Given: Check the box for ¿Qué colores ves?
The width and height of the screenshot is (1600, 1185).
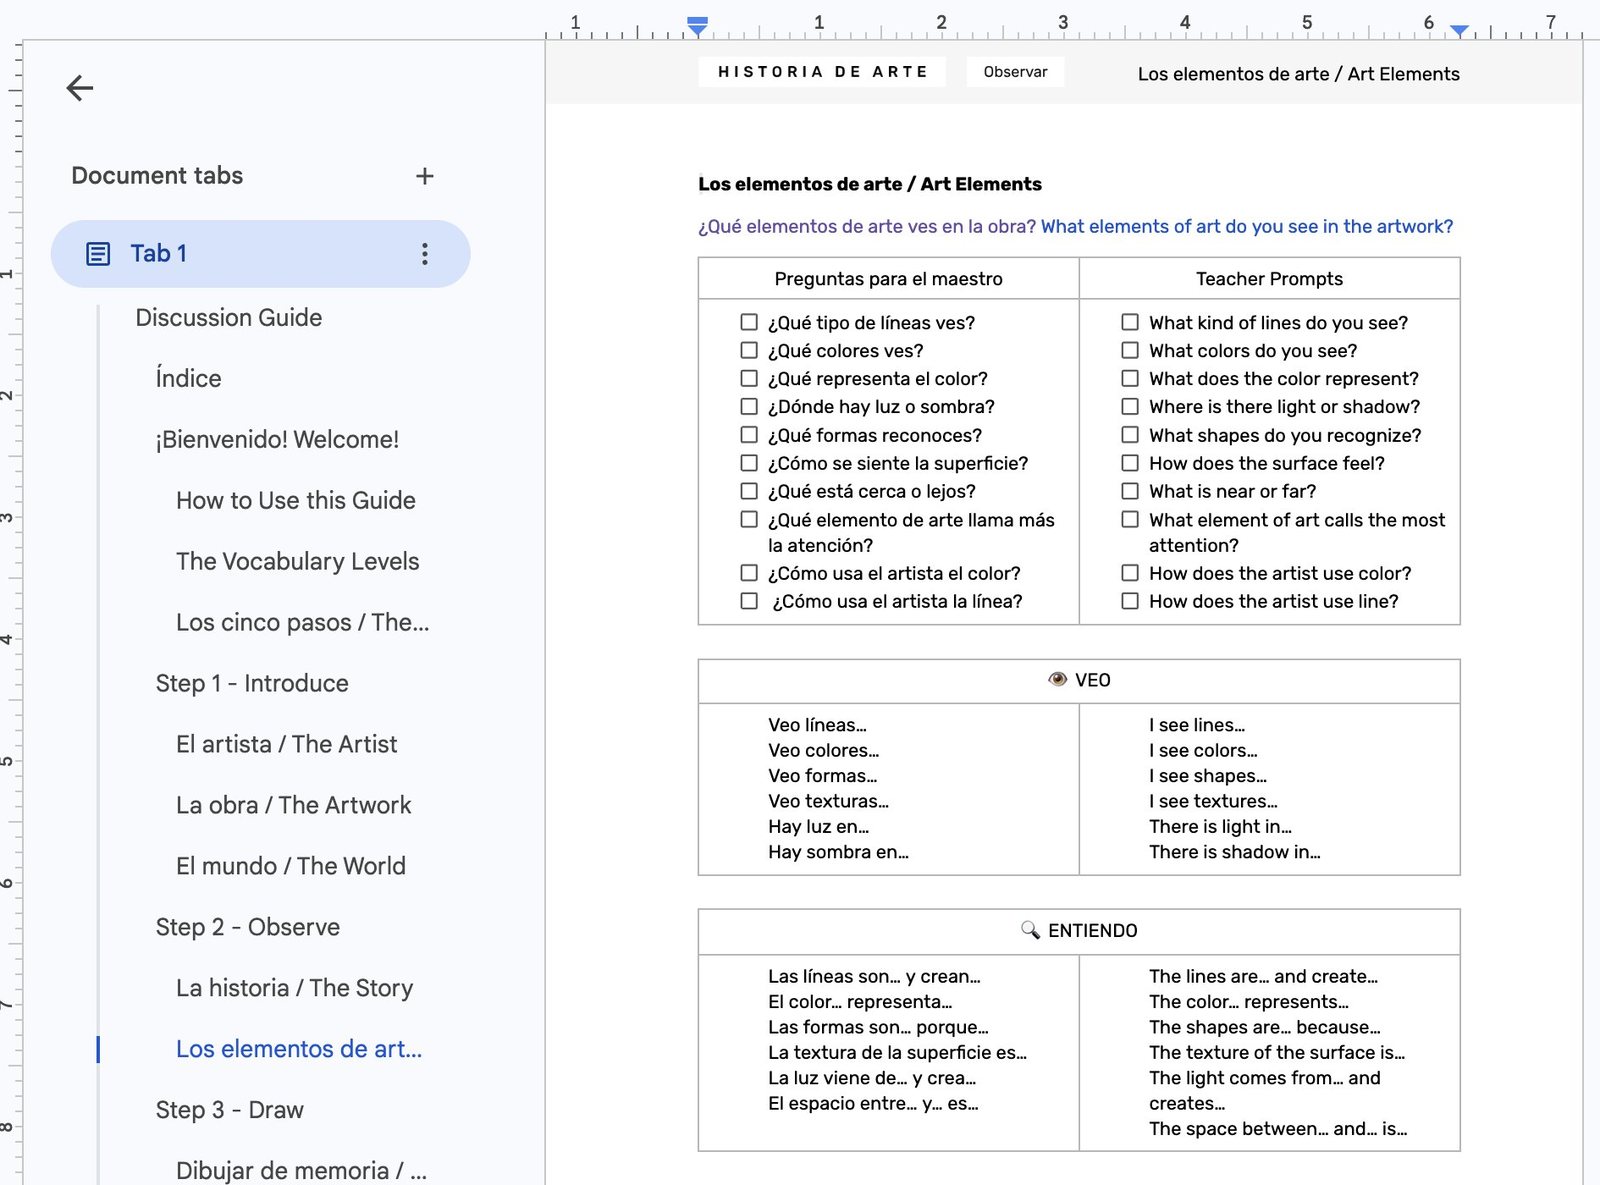Looking at the screenshot, I should tap(749, 350).
